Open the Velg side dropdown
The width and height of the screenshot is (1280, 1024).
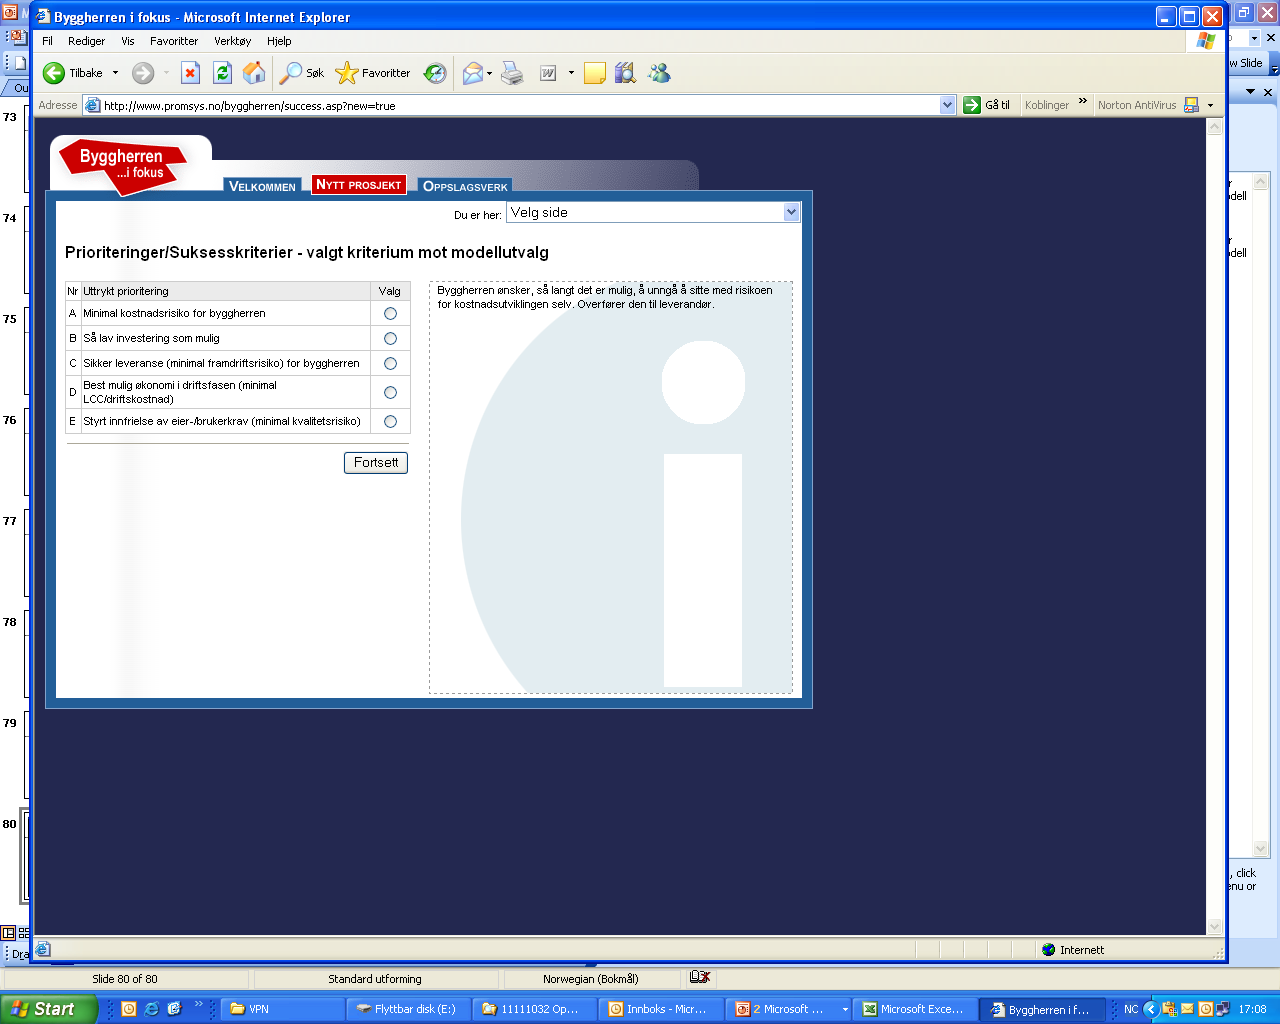point(653,212)
